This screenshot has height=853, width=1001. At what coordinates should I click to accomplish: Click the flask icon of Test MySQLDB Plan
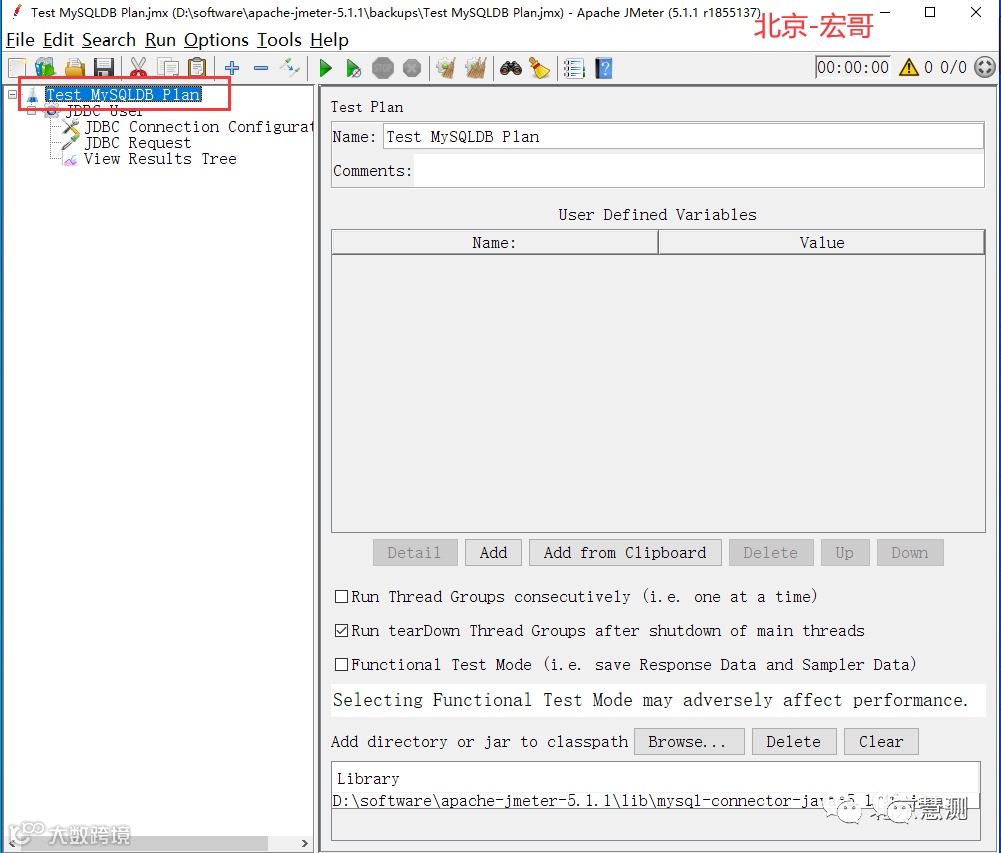coord(33,95)
